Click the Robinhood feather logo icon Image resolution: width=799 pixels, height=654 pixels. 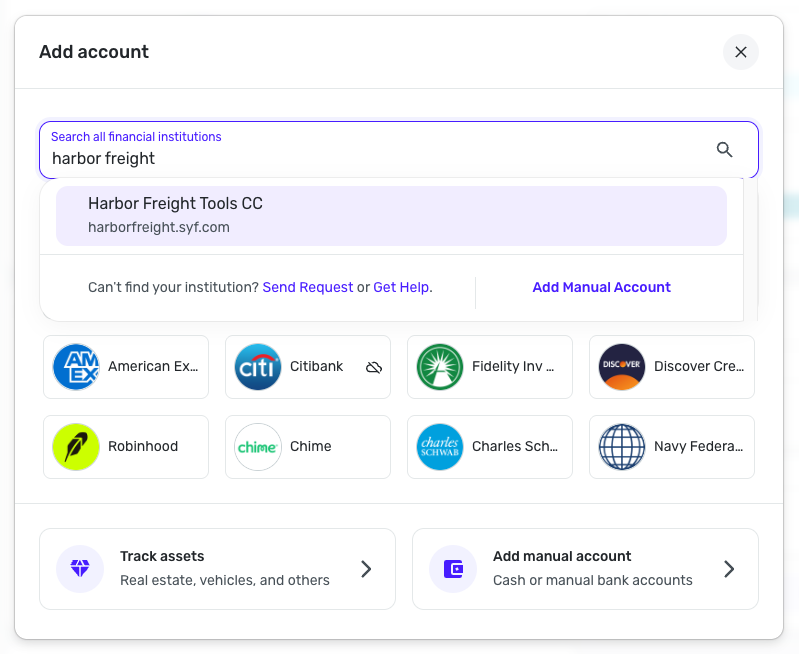pos(76,447)
